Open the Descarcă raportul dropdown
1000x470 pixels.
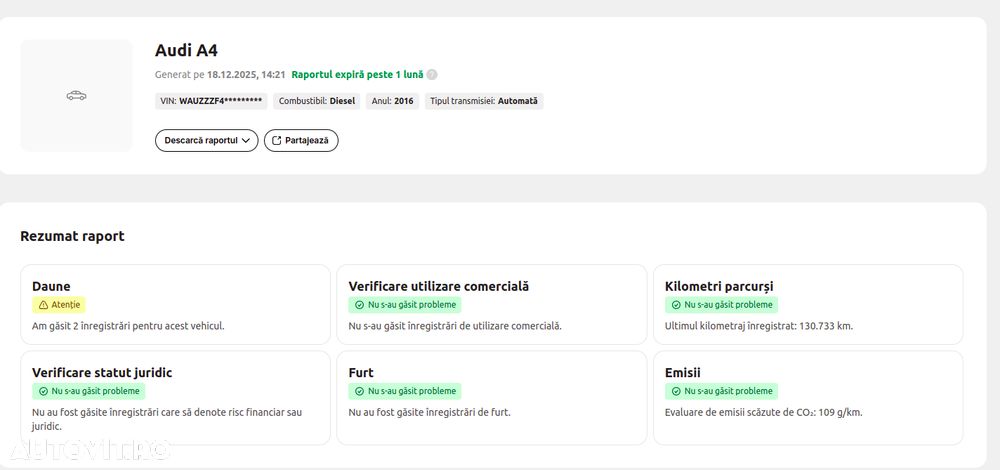click(206, 141)
